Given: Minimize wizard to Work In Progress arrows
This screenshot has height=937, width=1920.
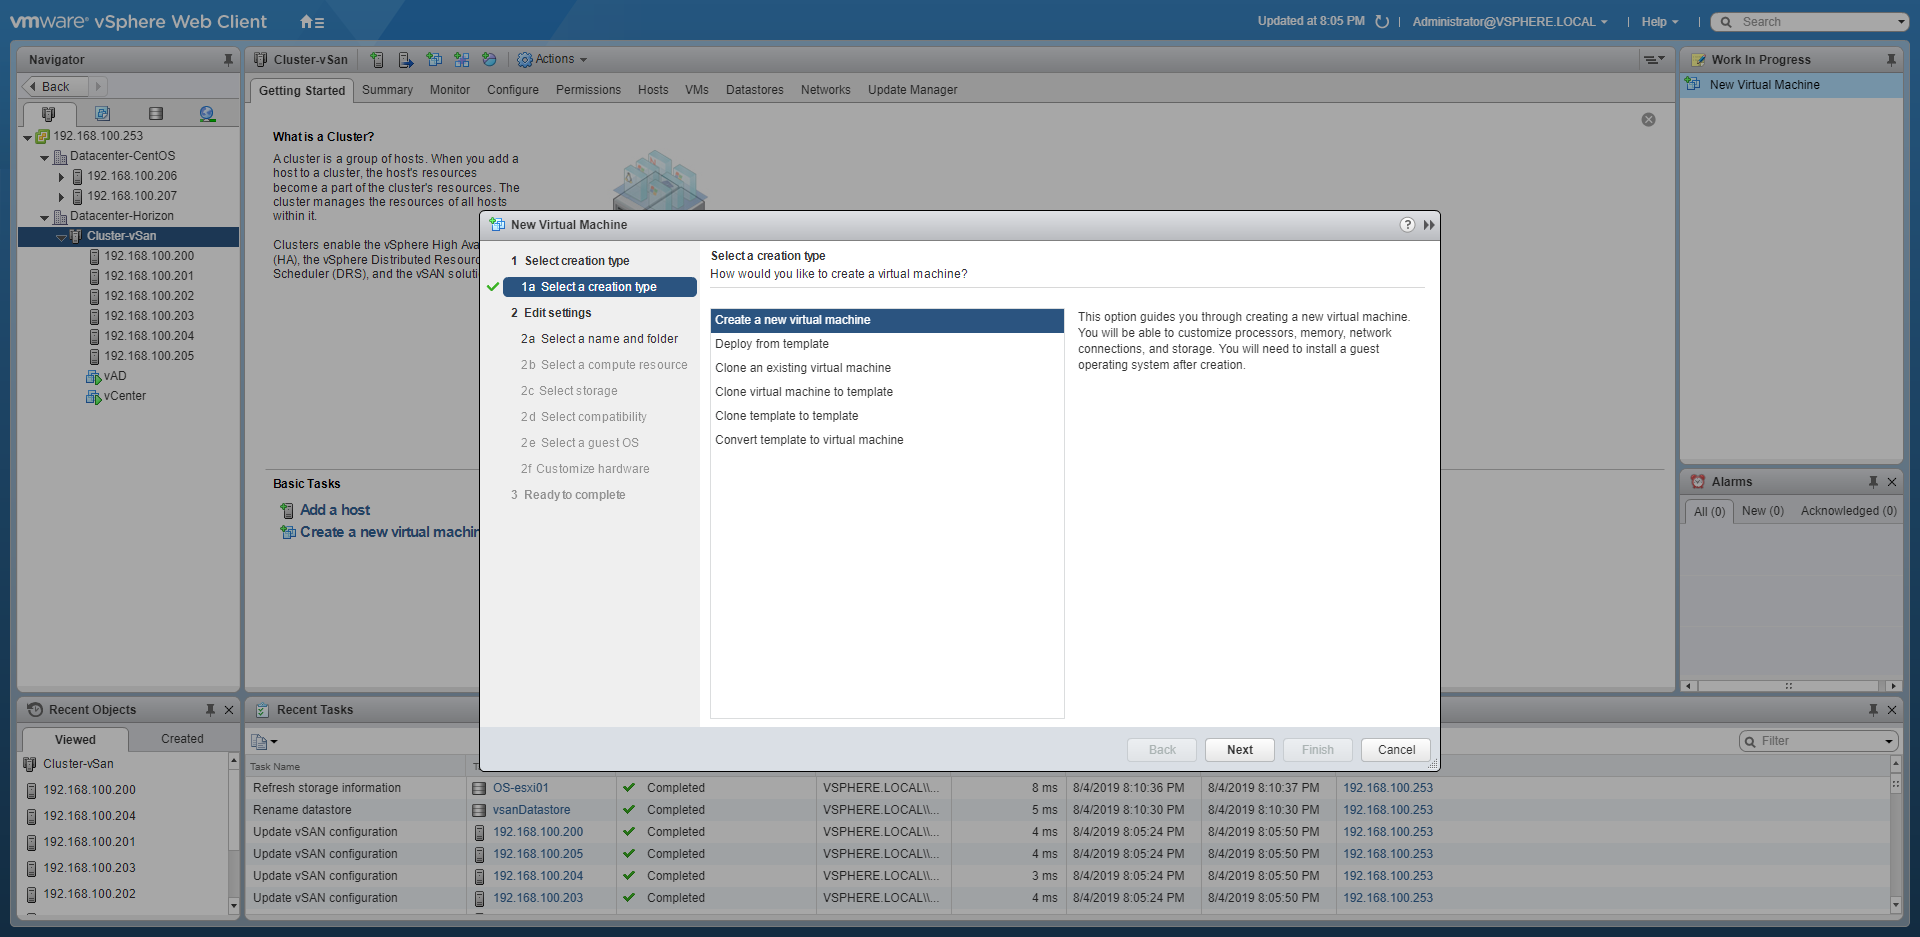Looking at the screenshot, I should click(1429, 225).
